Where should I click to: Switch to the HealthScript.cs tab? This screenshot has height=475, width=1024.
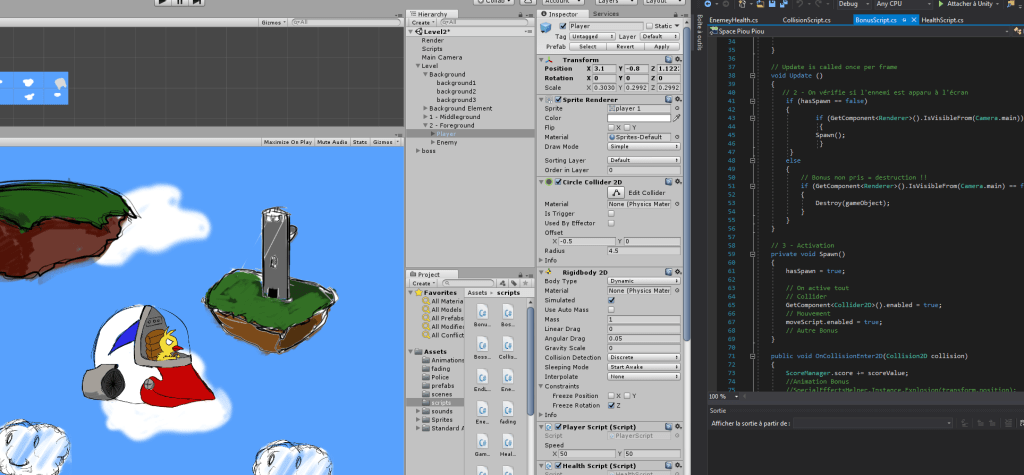[940, 19]
